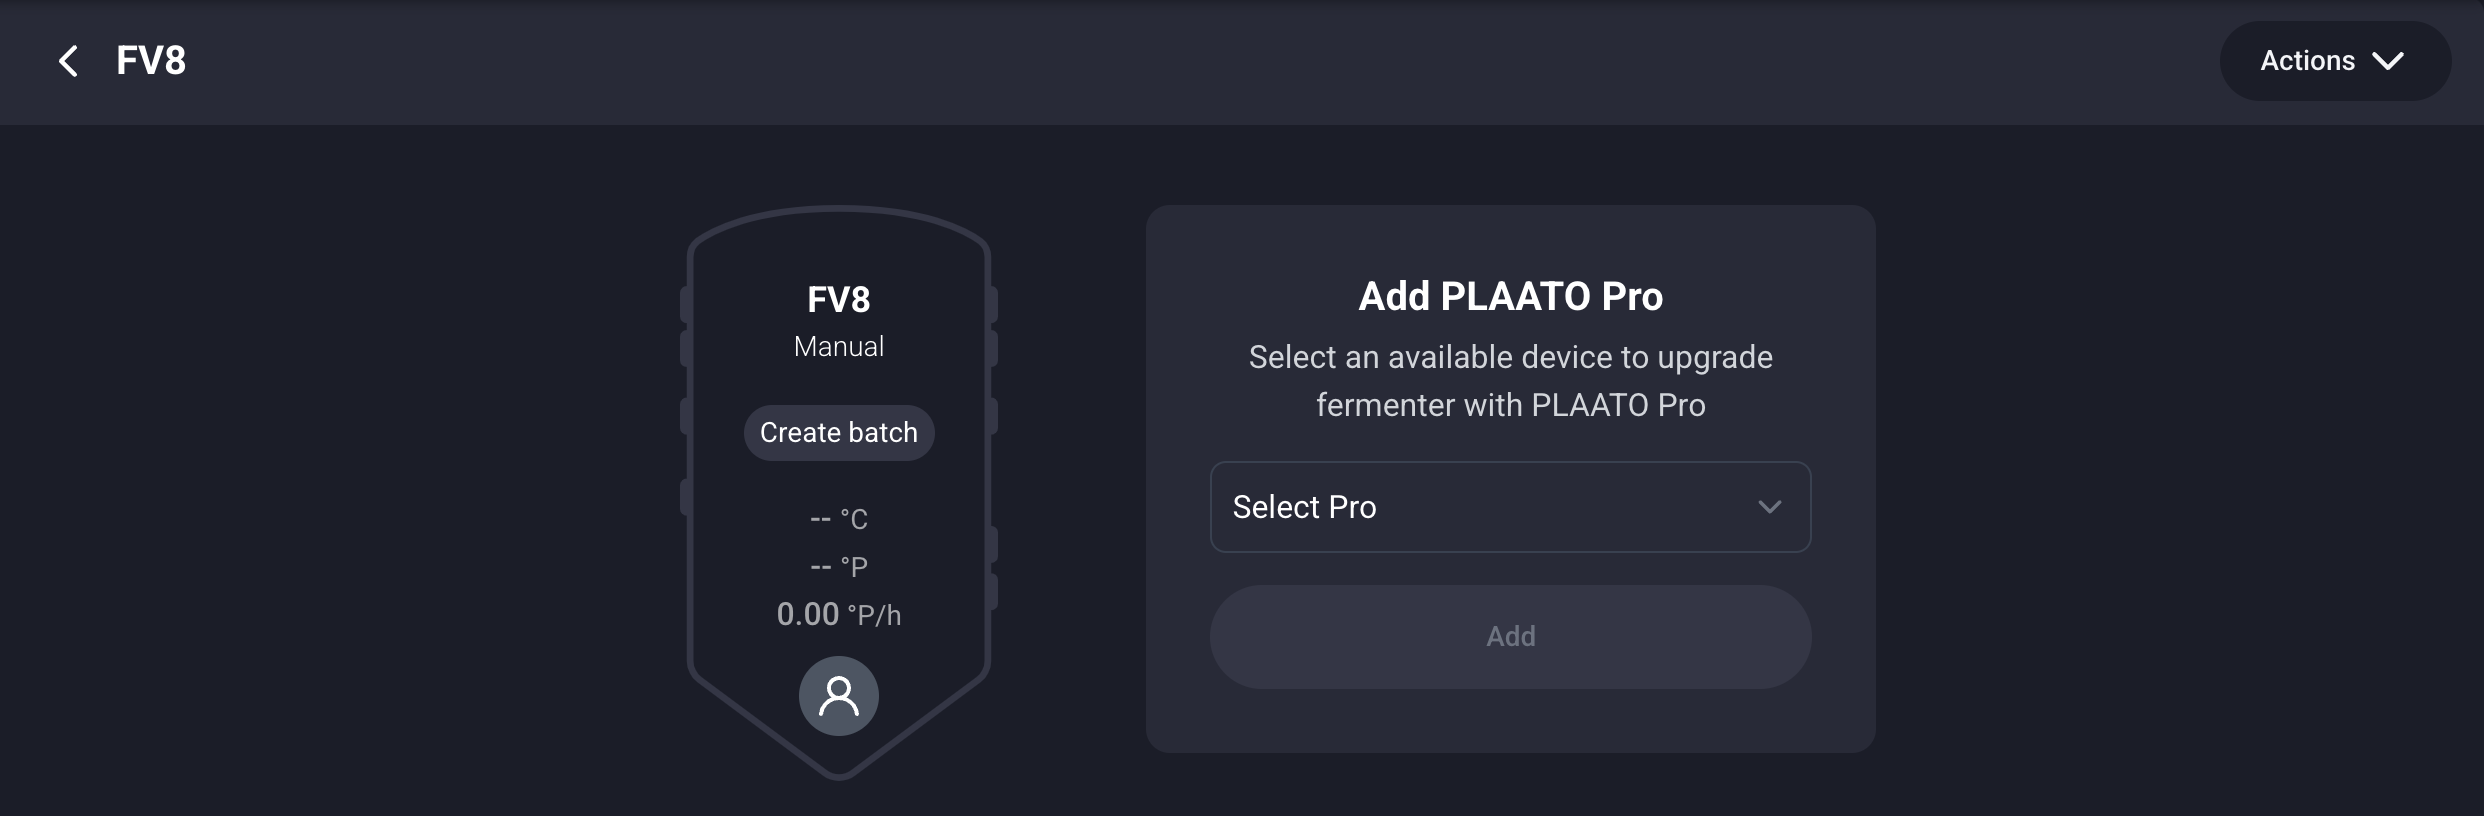Click the greyed-out Add button
The image size is (2484, 816).
[1509, 637]
